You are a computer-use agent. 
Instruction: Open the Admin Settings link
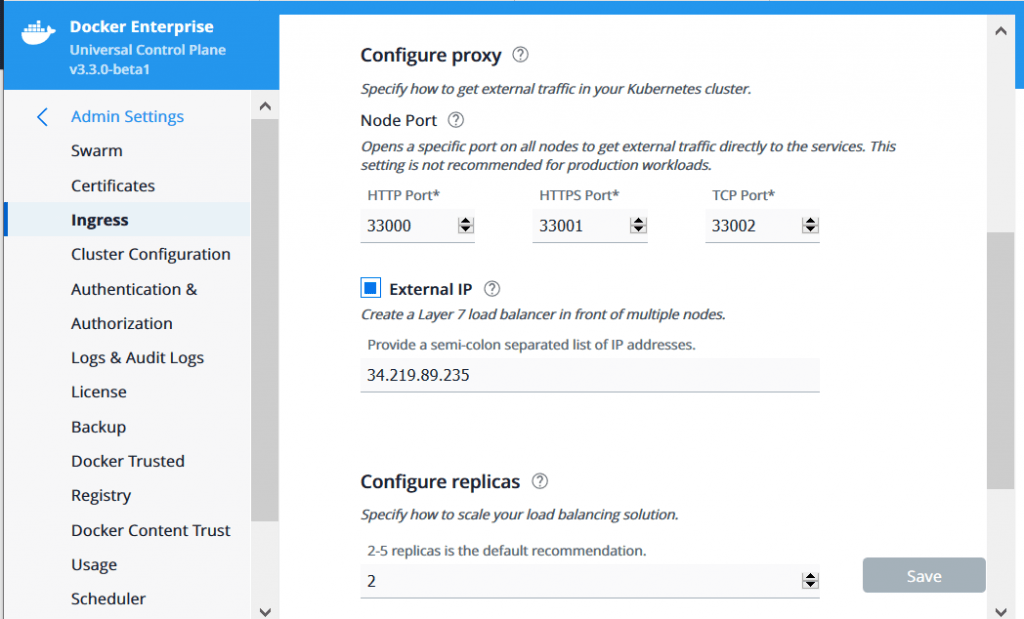tap(127, 116)
